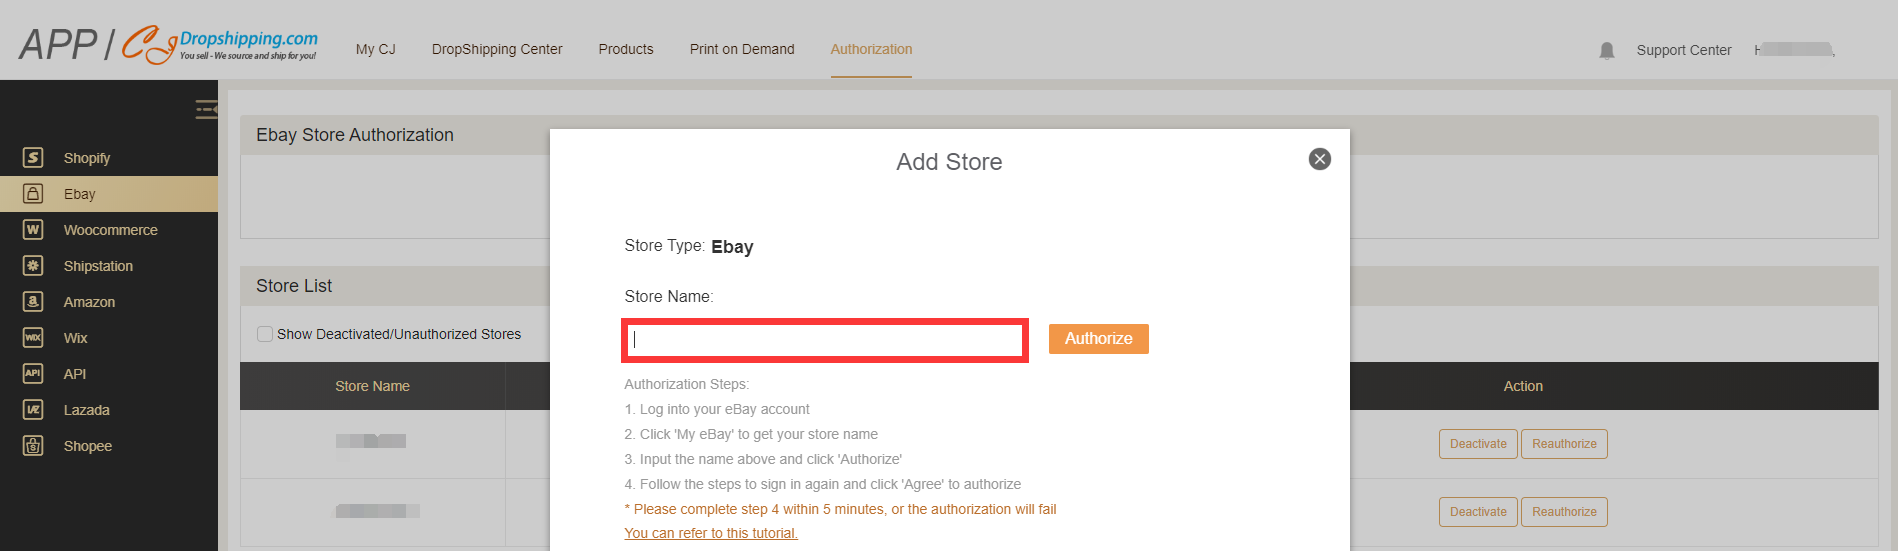The height and width of the screenshot is (551, 1898).
Task: Collapse the sidebar menu toggle
Action: pyautogui.click(x=206, y=109)
